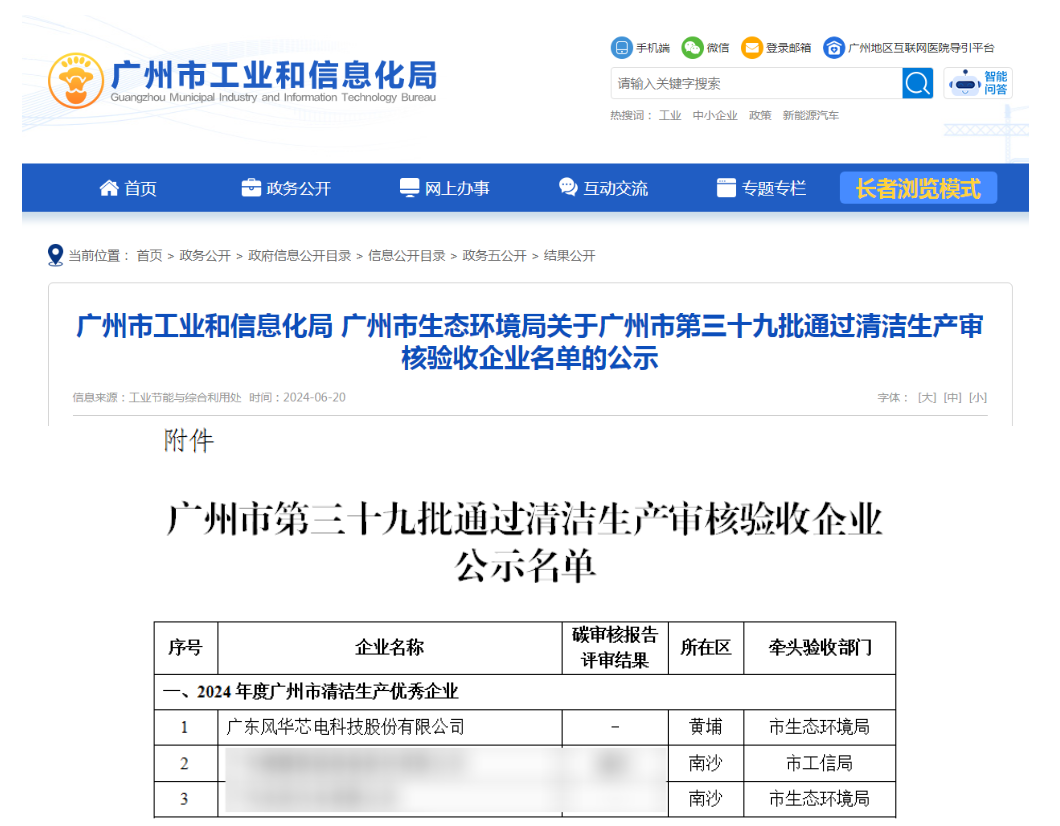Viewport: 1060px width, 826px height.
Task: Open the 政务公开 navigation menu
Action: coord(286,187)
